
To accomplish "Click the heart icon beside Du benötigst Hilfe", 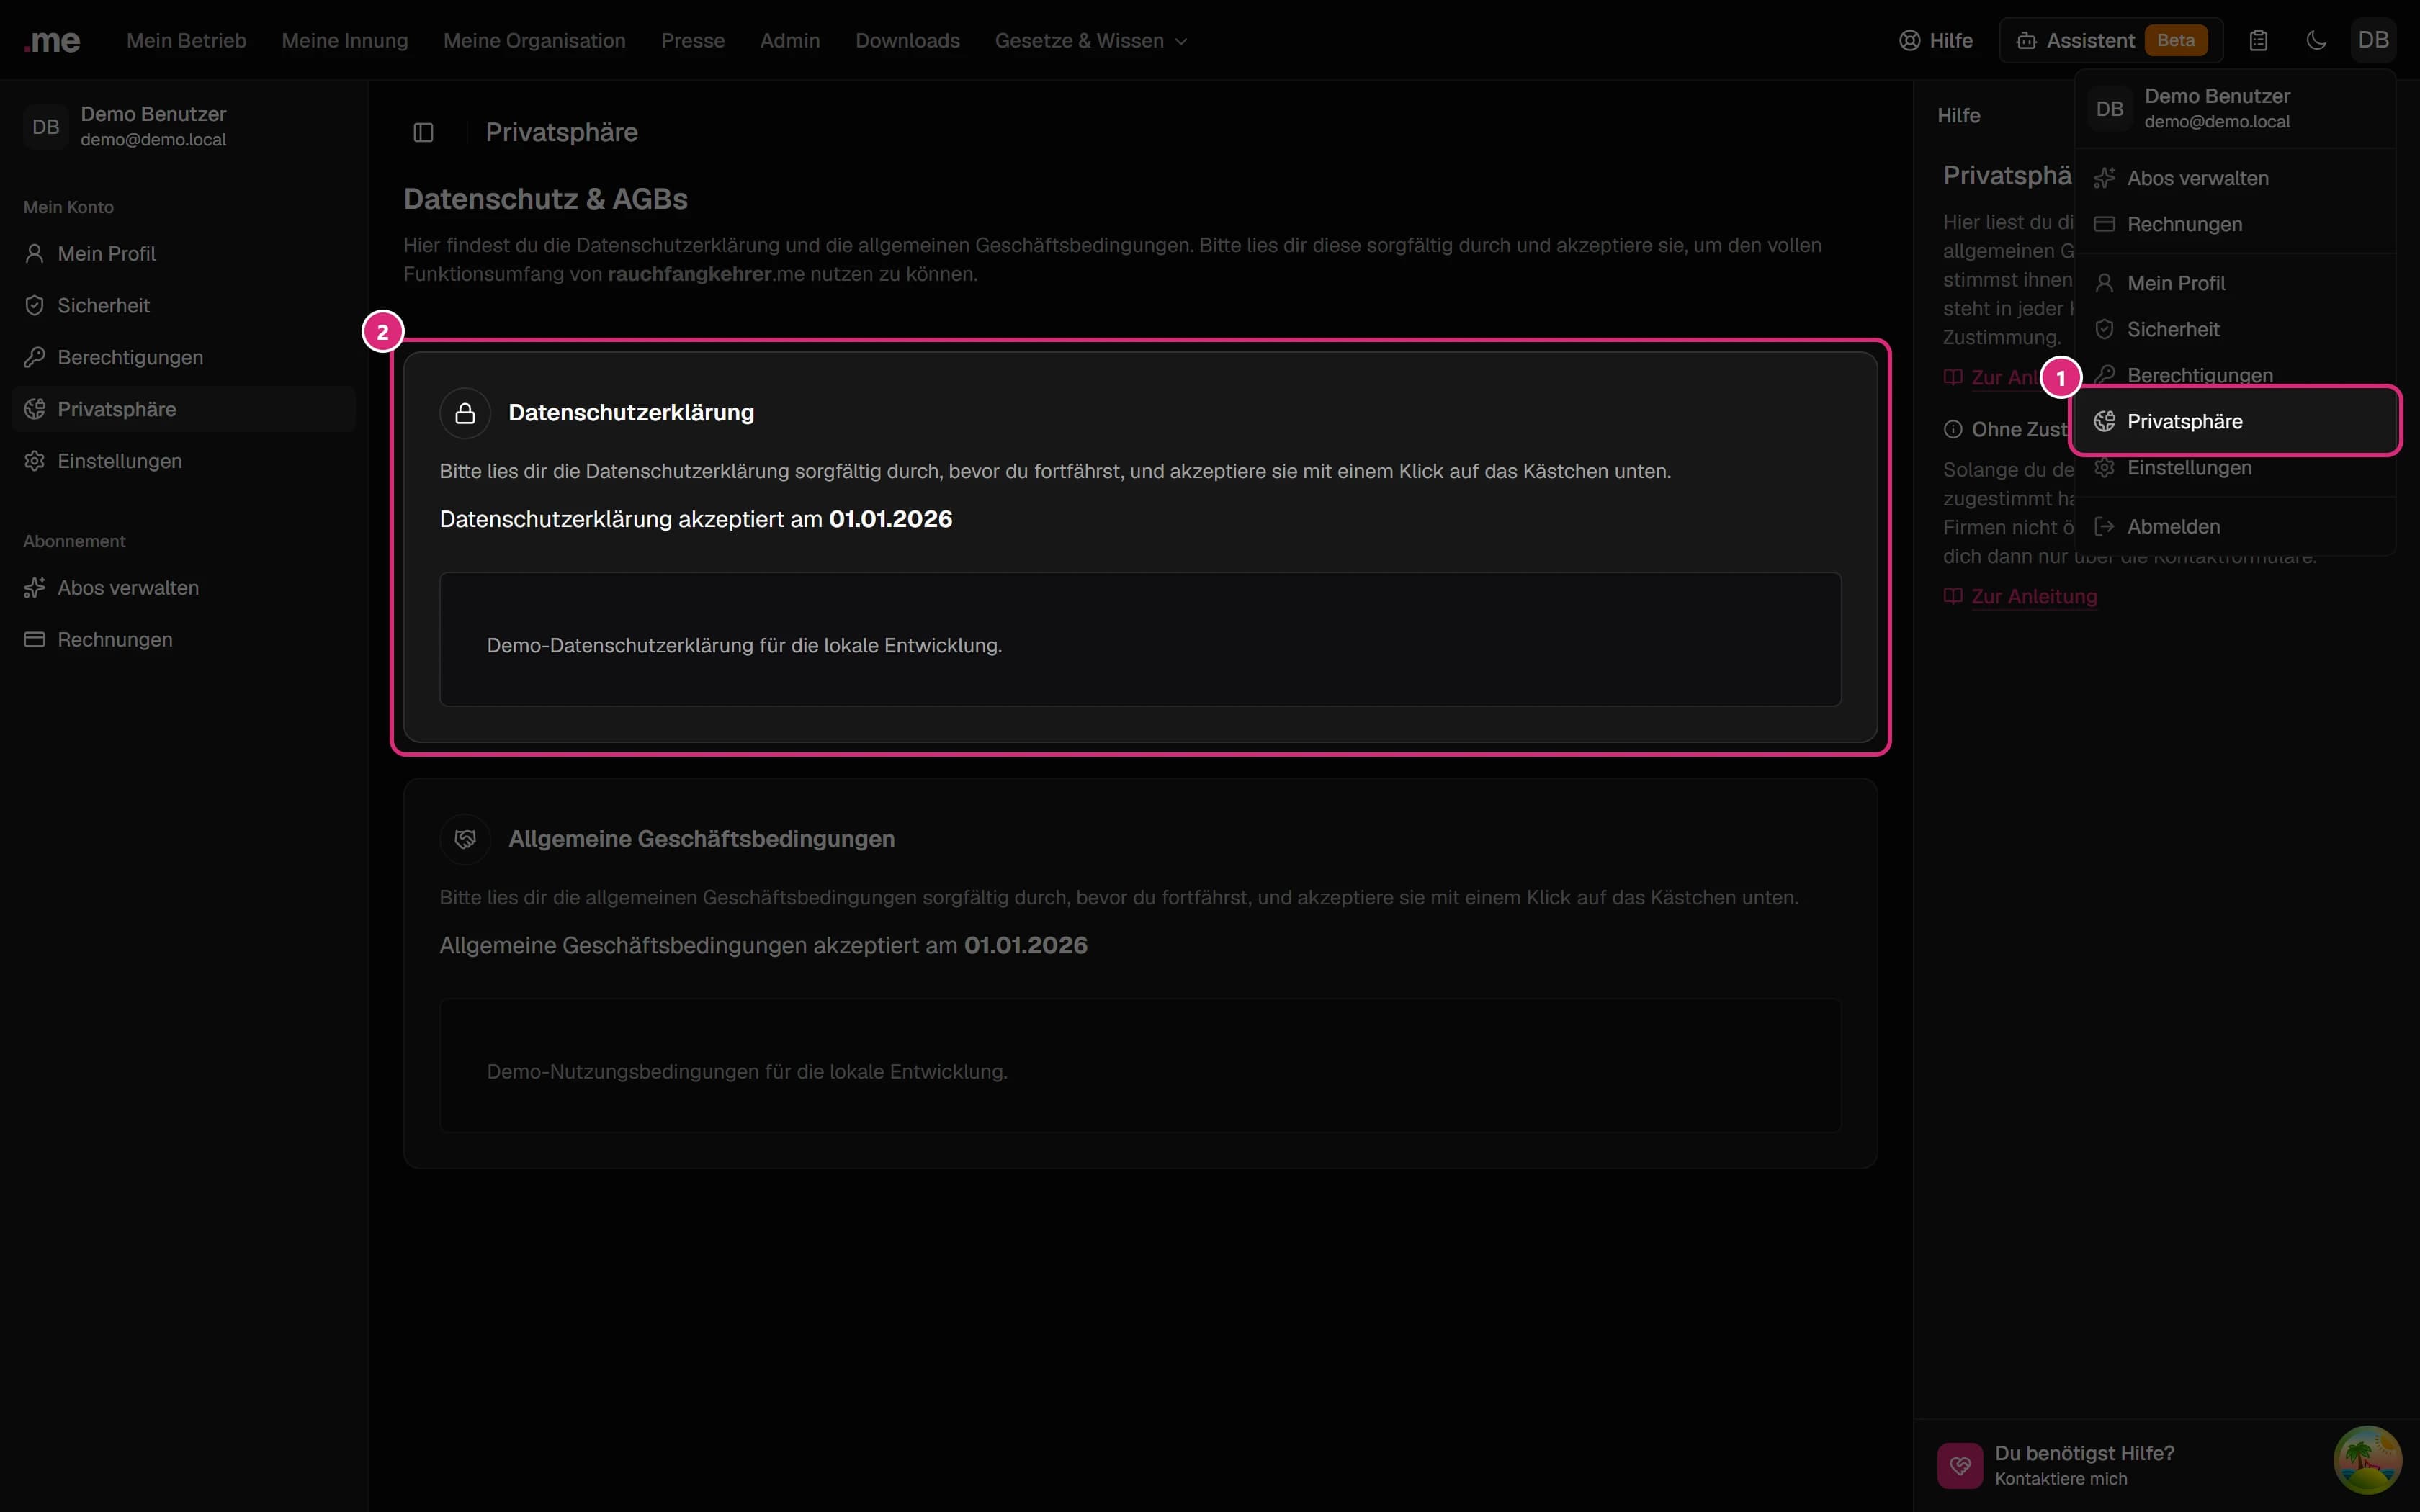I will tap(1960, 1465).
